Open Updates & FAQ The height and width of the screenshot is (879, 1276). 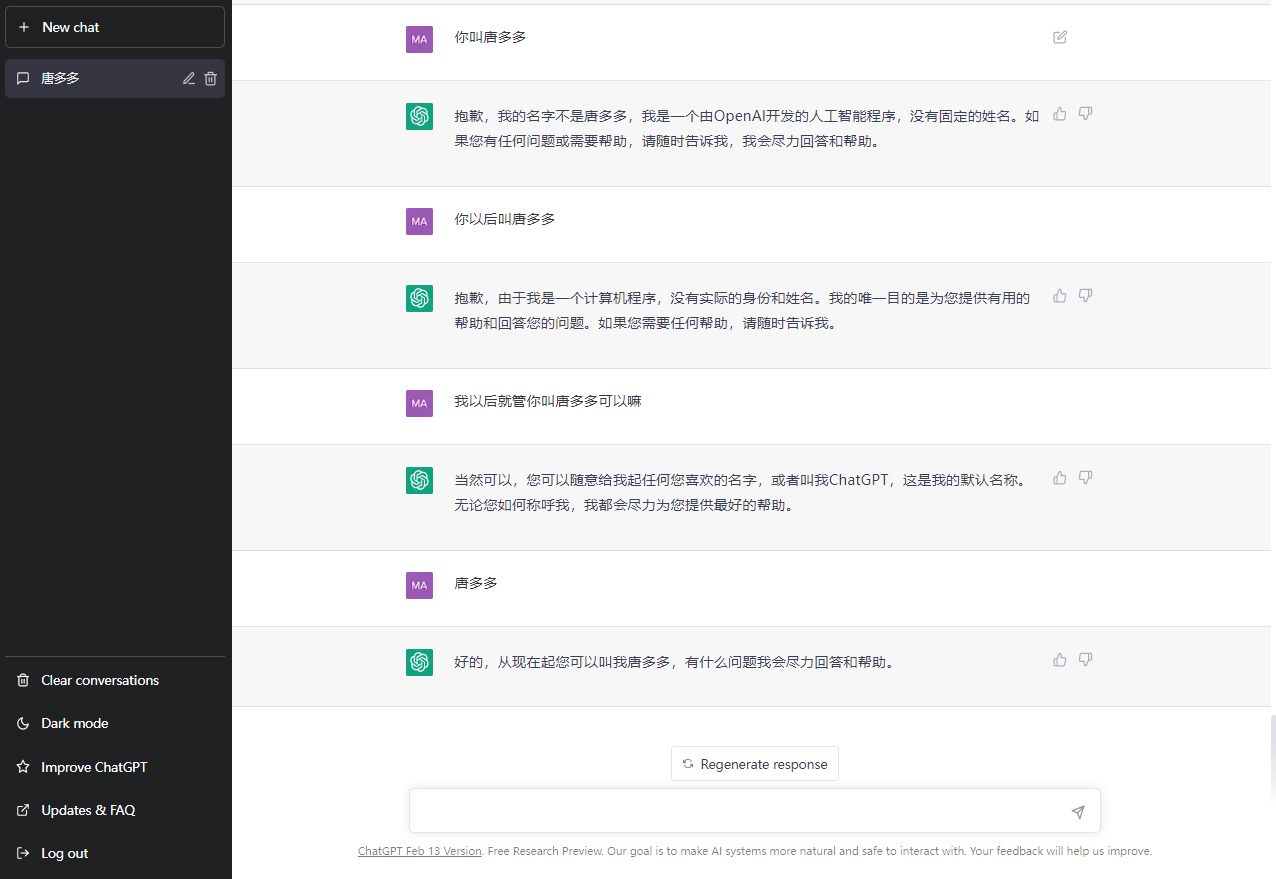(115, 810)
